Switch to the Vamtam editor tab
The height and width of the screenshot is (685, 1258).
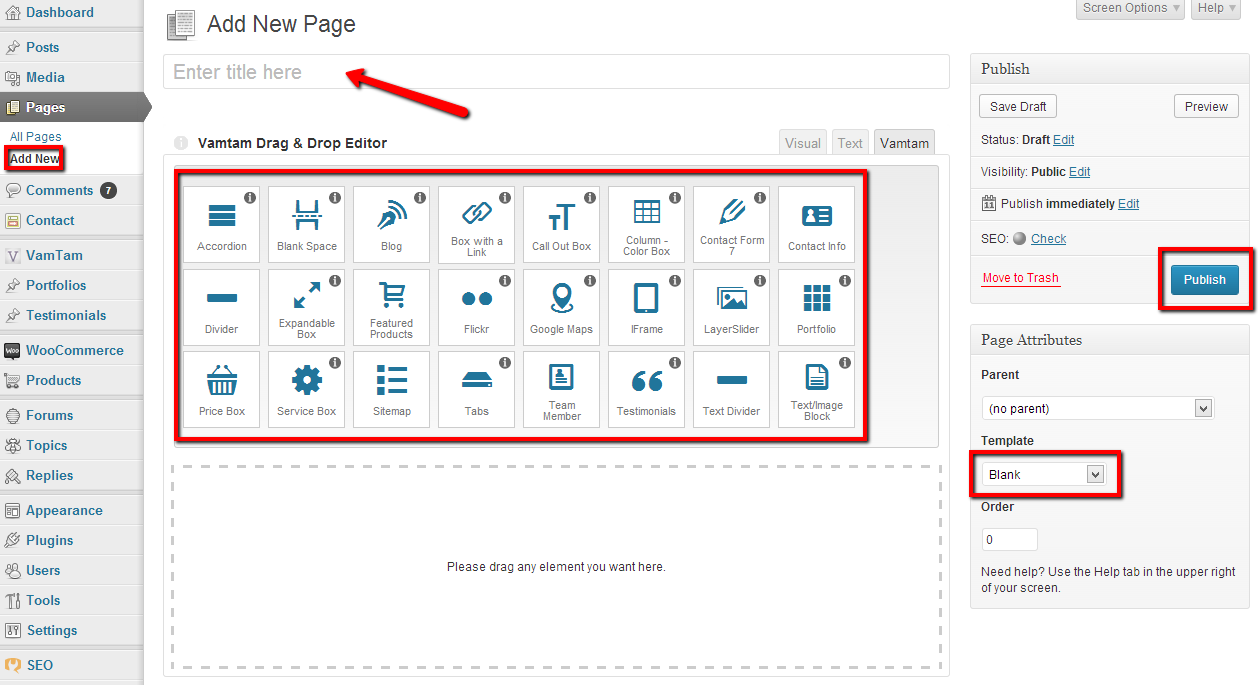[904, 143]
